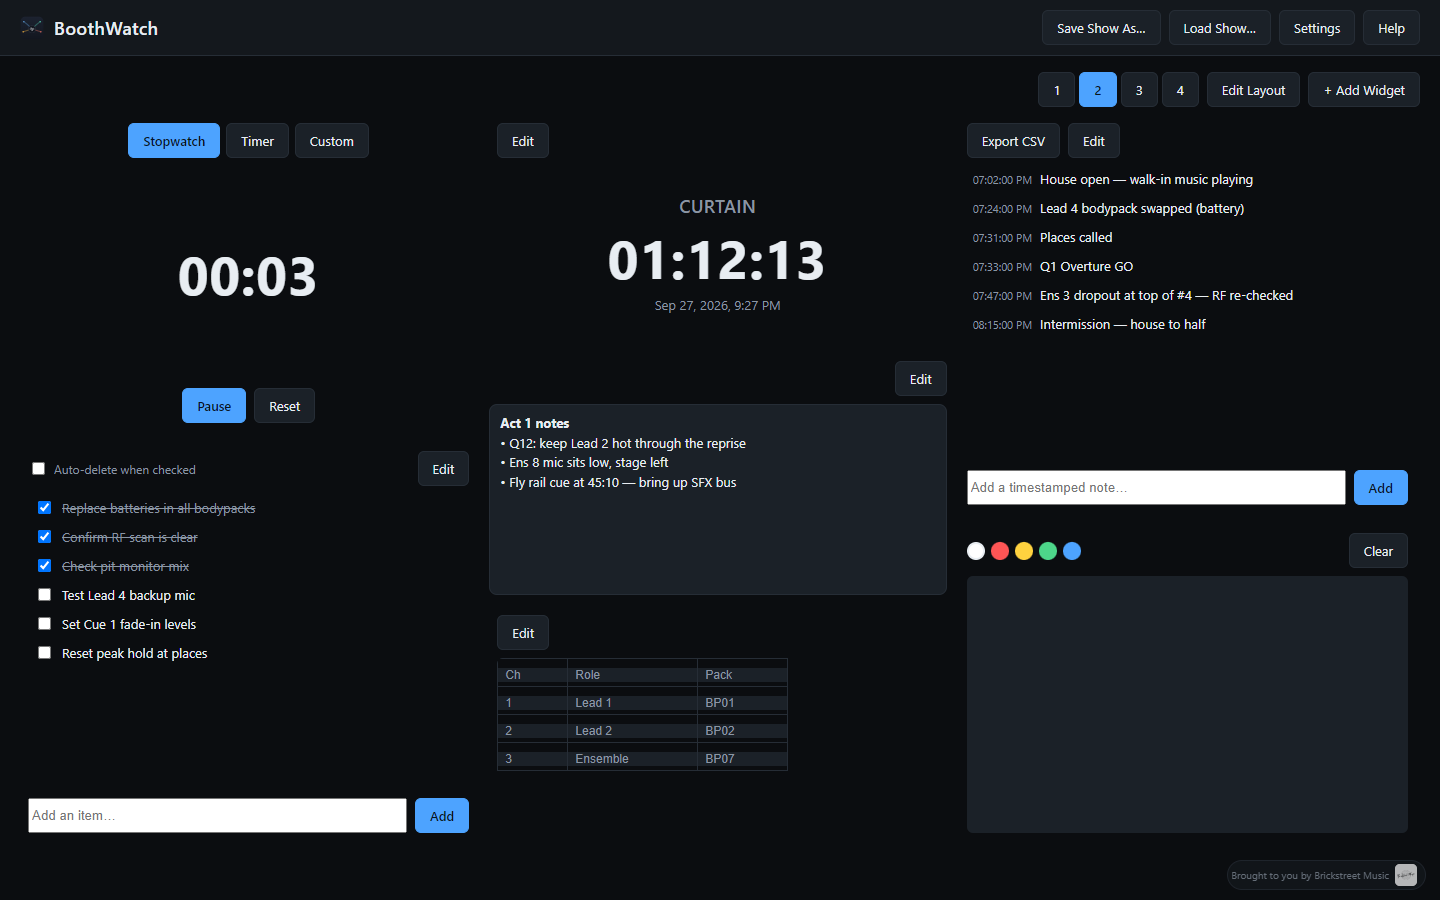Edit the checklist widget
The width and height of the screenshot is (1440, 900).
[x=443, y=469]
